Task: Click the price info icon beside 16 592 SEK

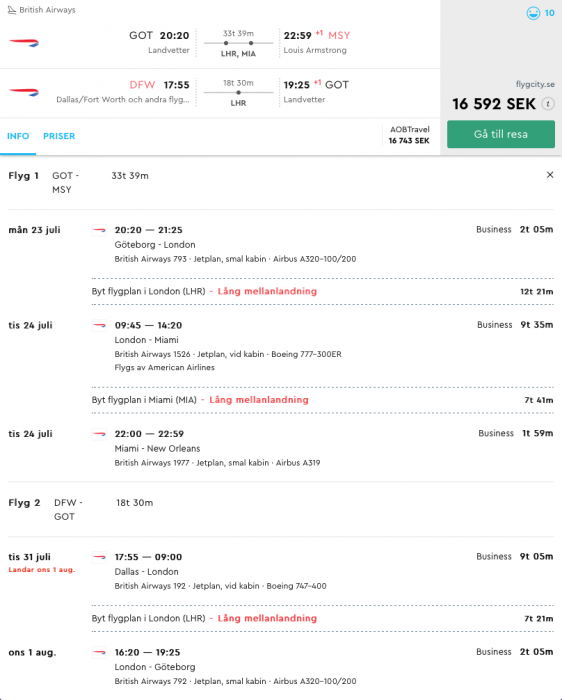Action: [548, 104]
